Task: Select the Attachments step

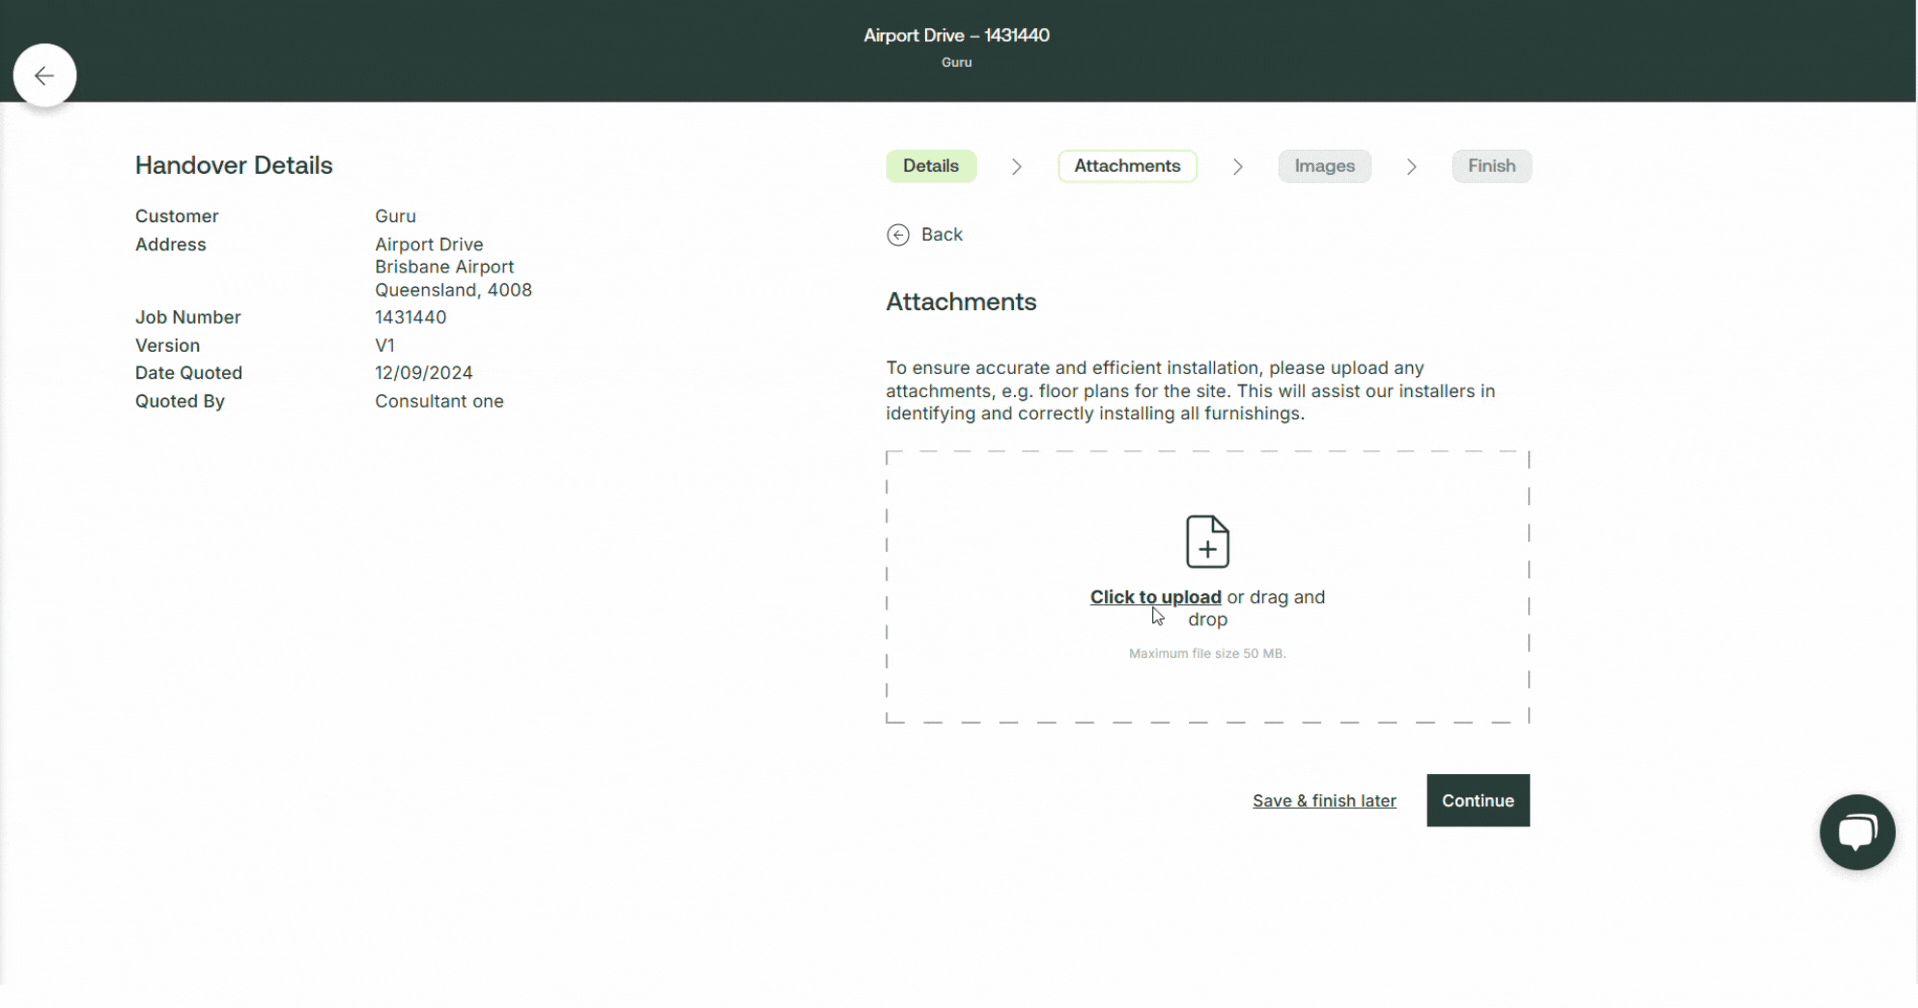Action: pyautogui.click(x=1127, y=166)
